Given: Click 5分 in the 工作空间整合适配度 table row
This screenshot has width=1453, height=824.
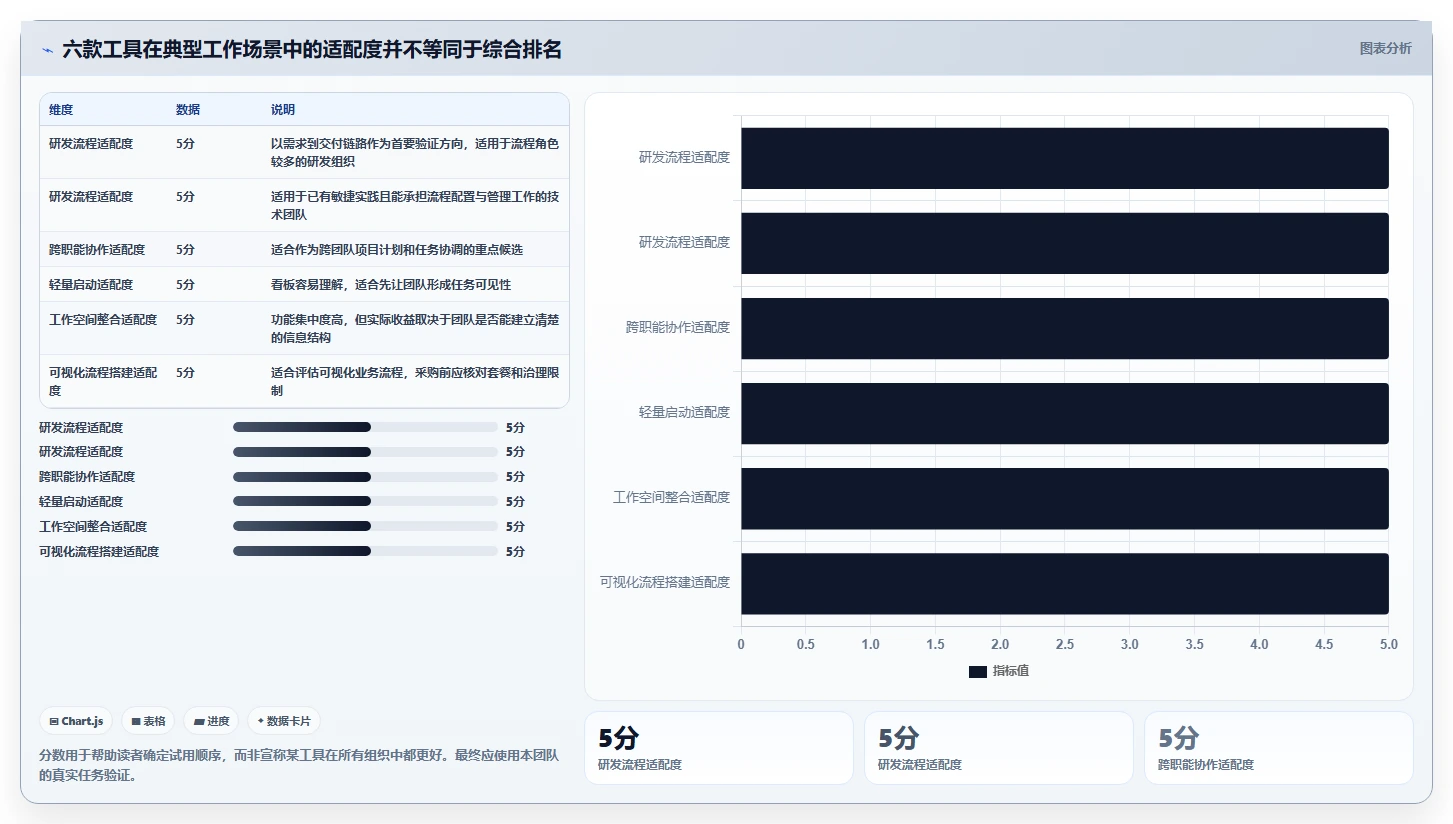Looking at the screenshot, I should coord(185,320).
